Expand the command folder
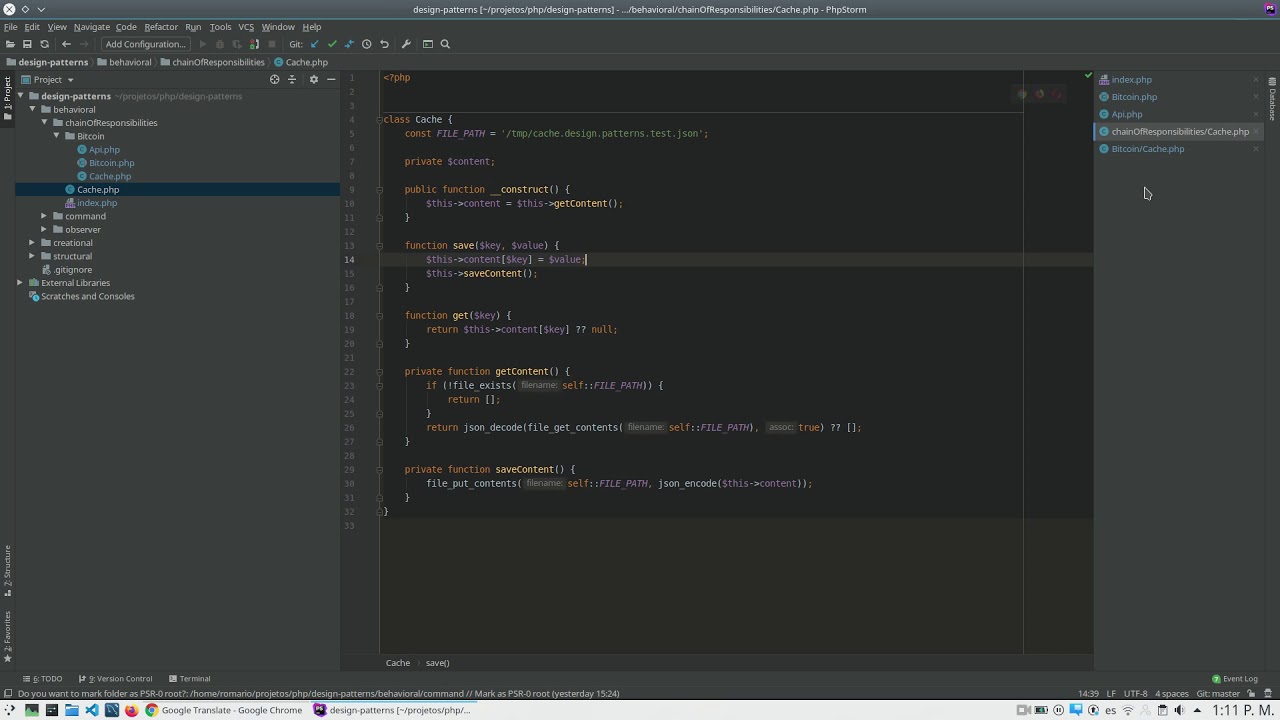The image size is (1280, 720). (x=44, y=216)
